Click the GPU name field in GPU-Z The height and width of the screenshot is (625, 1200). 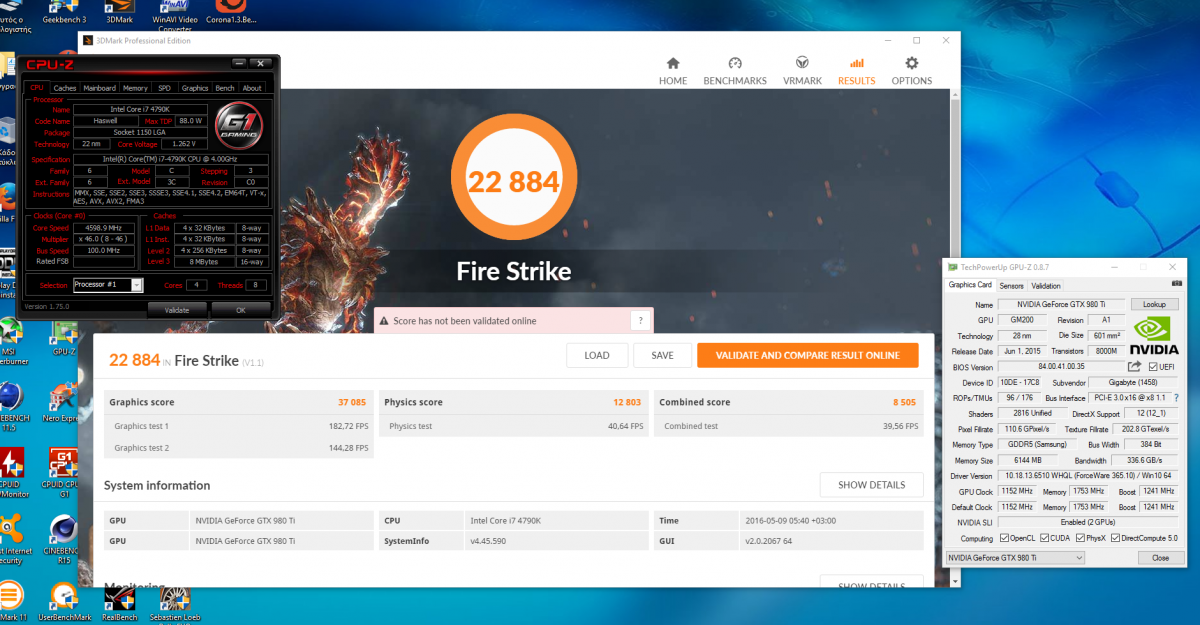pos(1060,304)
